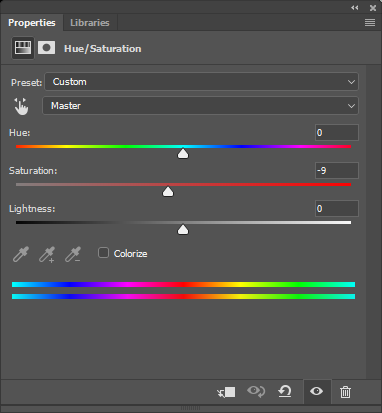Screen dimensions: 382x413
Task: Open the Preset dropdown showing Custom
Action: pos(201,82)
